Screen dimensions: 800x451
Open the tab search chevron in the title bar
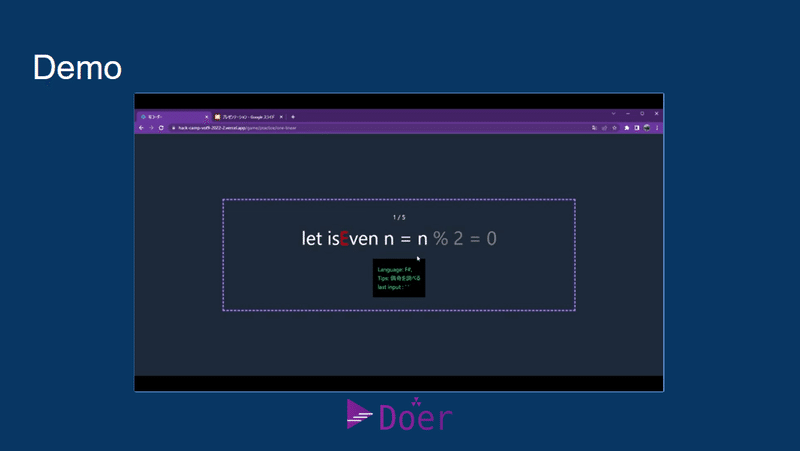(613, 114)
